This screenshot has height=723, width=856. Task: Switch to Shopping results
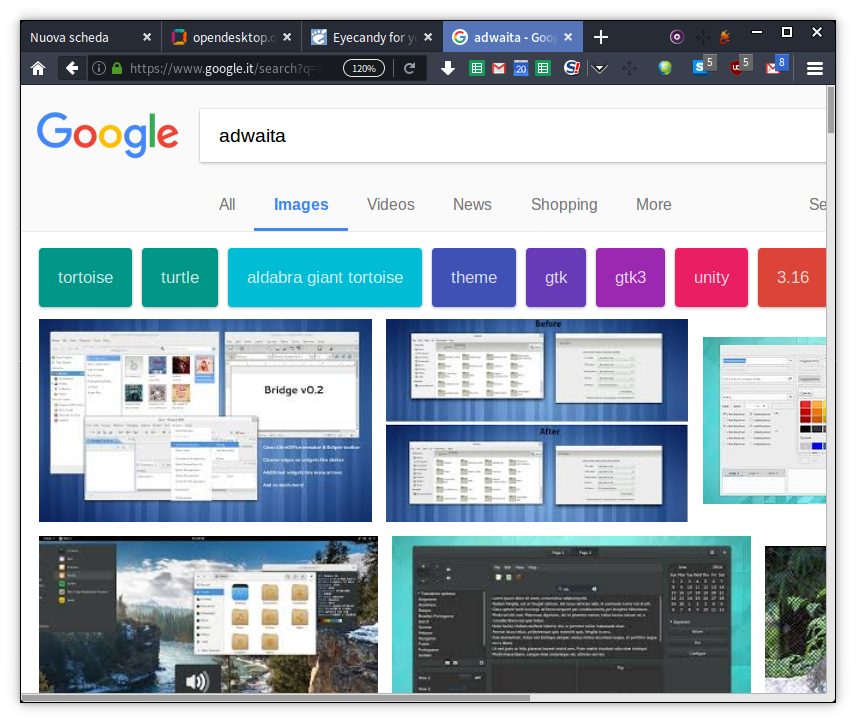tap(564, 204)
